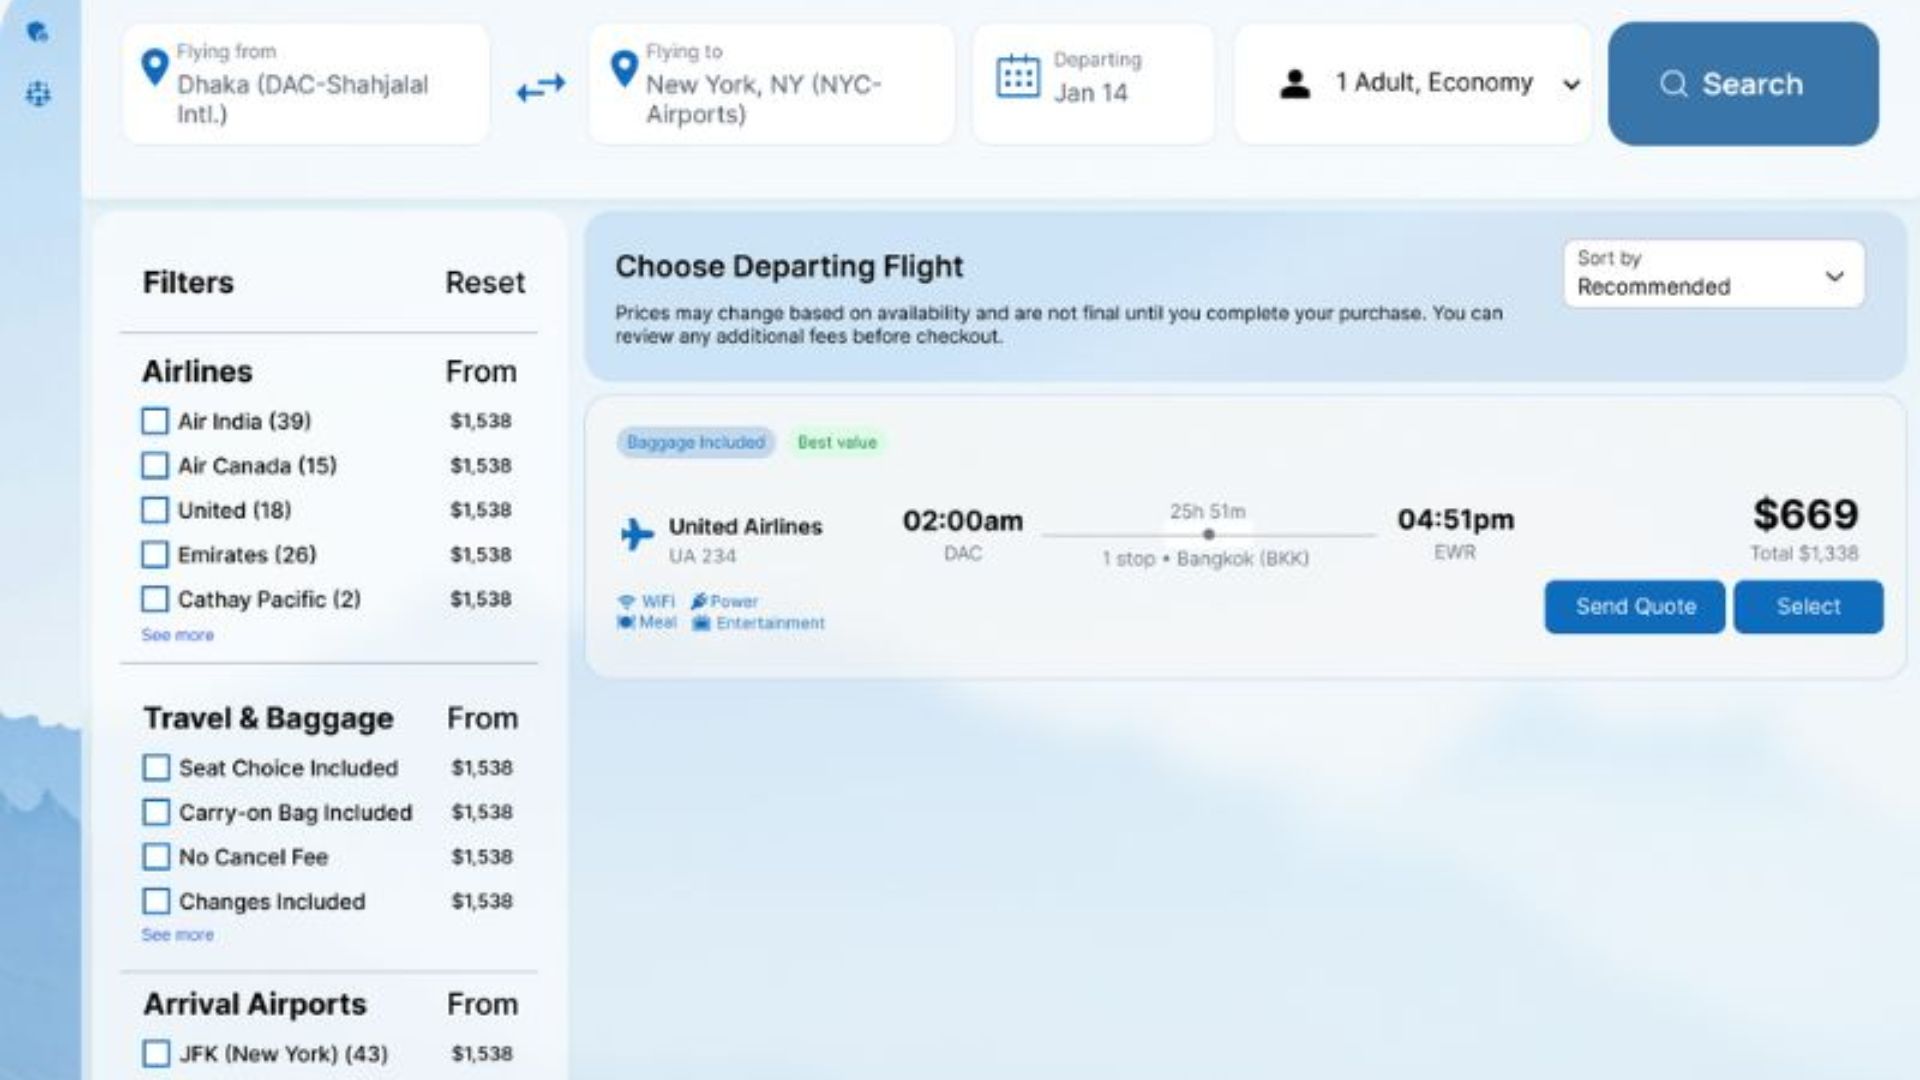This screenshot has width=1920, height=1080.
Task: Expand the 1 Adult, Economy traveler dropdown
Action: [1412, 84]
